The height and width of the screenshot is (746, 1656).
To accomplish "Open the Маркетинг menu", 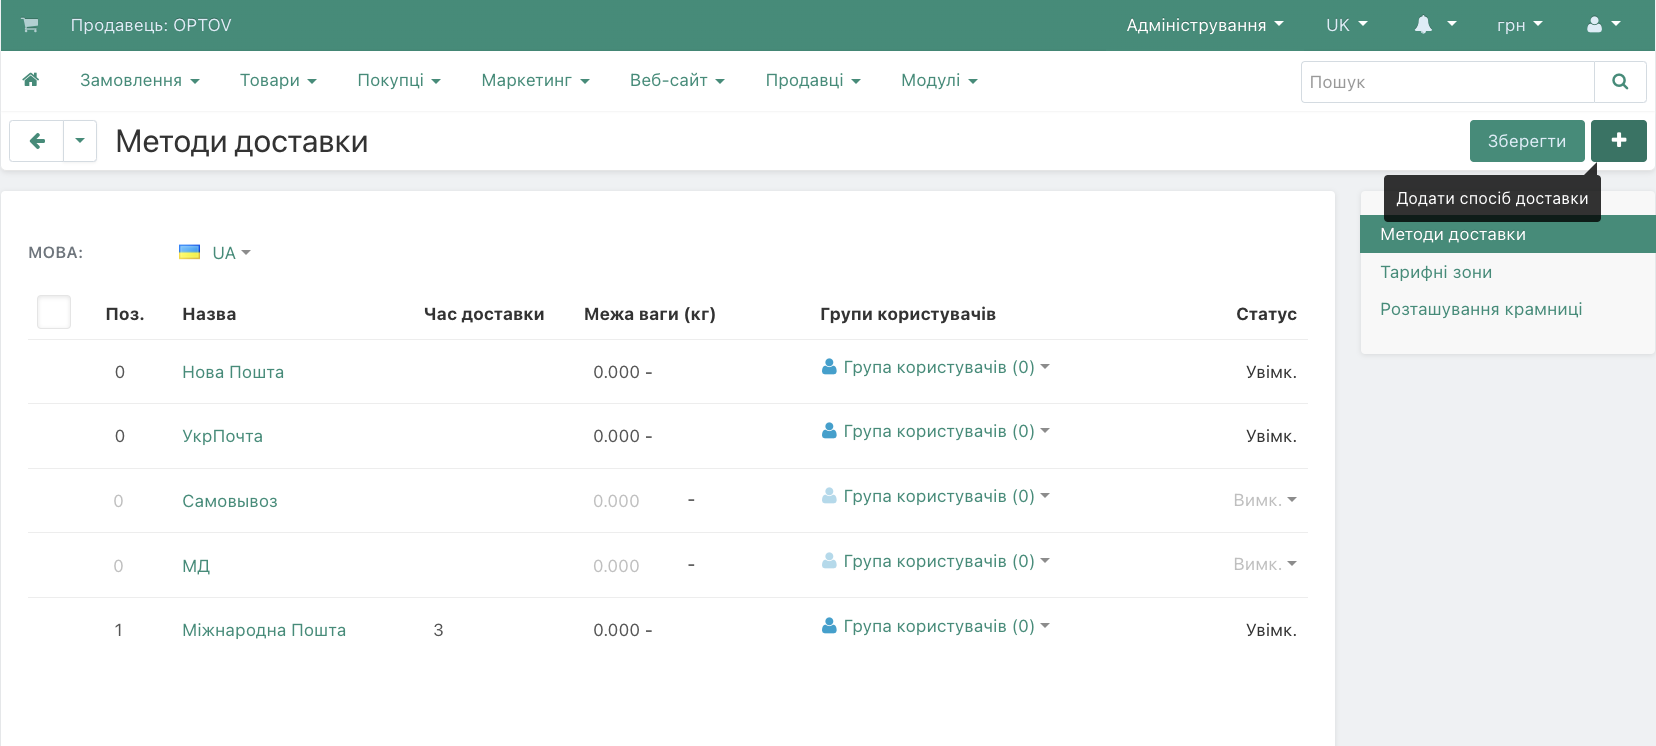I will click(x=535, y=80).
